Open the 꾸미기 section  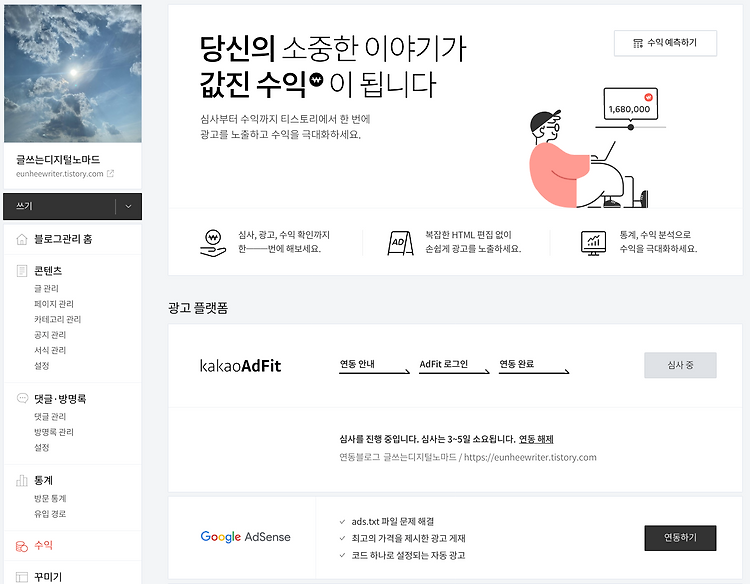[48, 577]
